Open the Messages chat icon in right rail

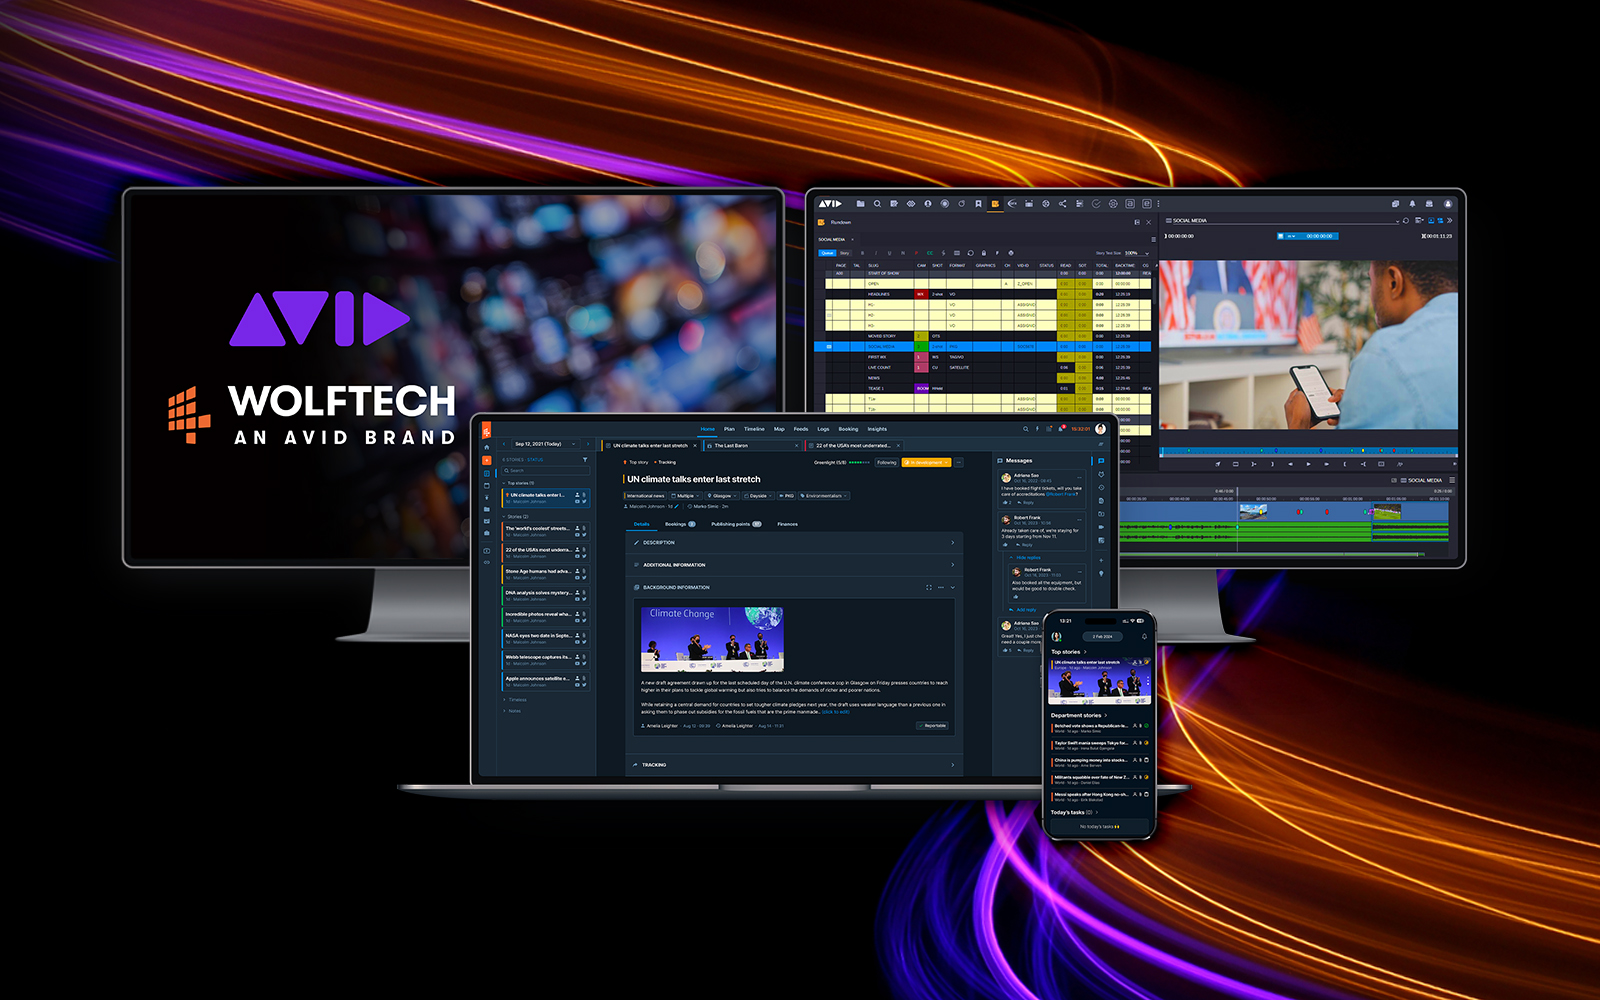(x=1101, y=461)
